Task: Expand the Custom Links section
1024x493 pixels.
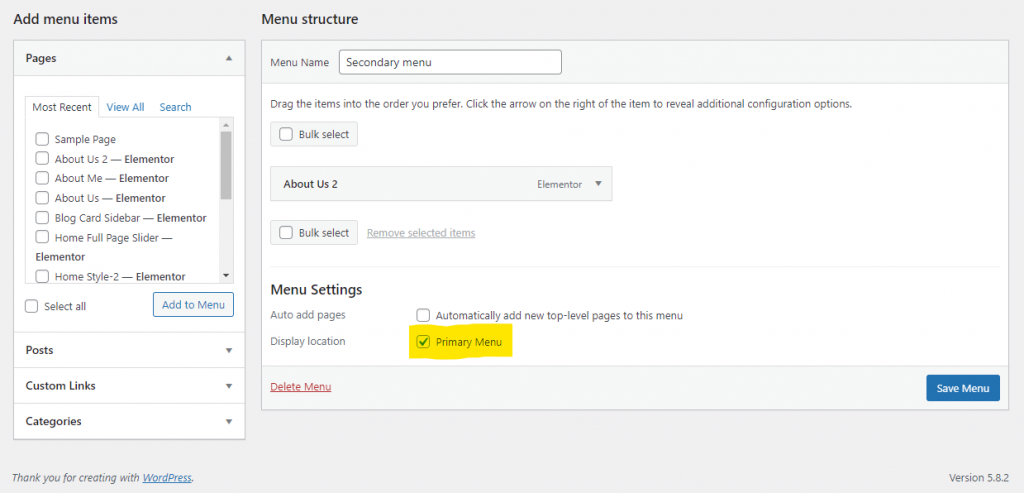Action: (x=129, y=386)
